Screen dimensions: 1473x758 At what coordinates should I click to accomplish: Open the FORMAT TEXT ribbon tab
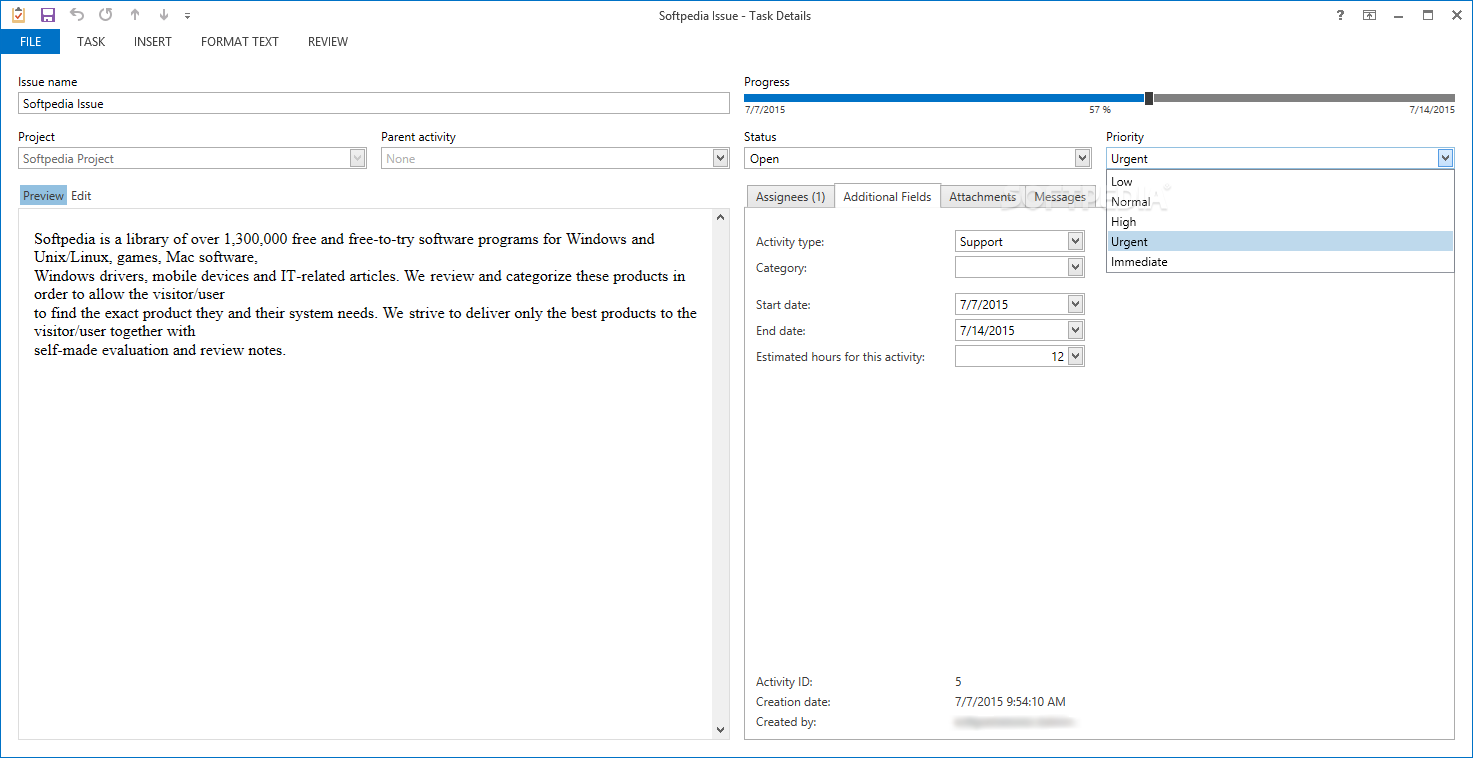240,42
